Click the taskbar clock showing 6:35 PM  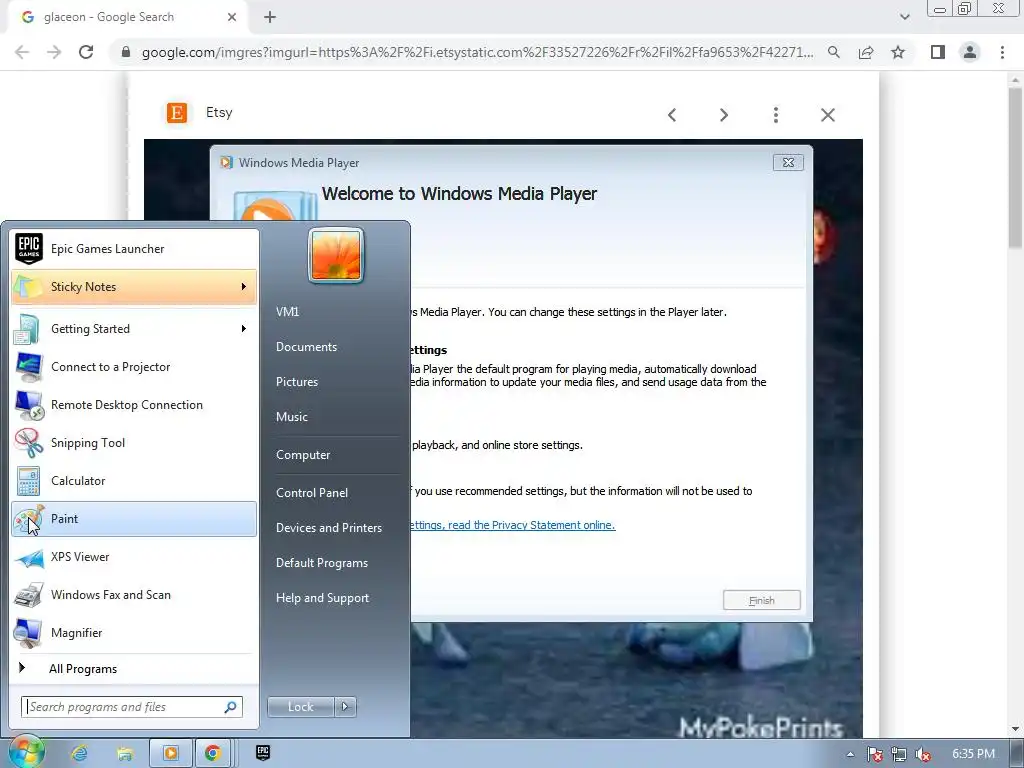coord(973,754)
